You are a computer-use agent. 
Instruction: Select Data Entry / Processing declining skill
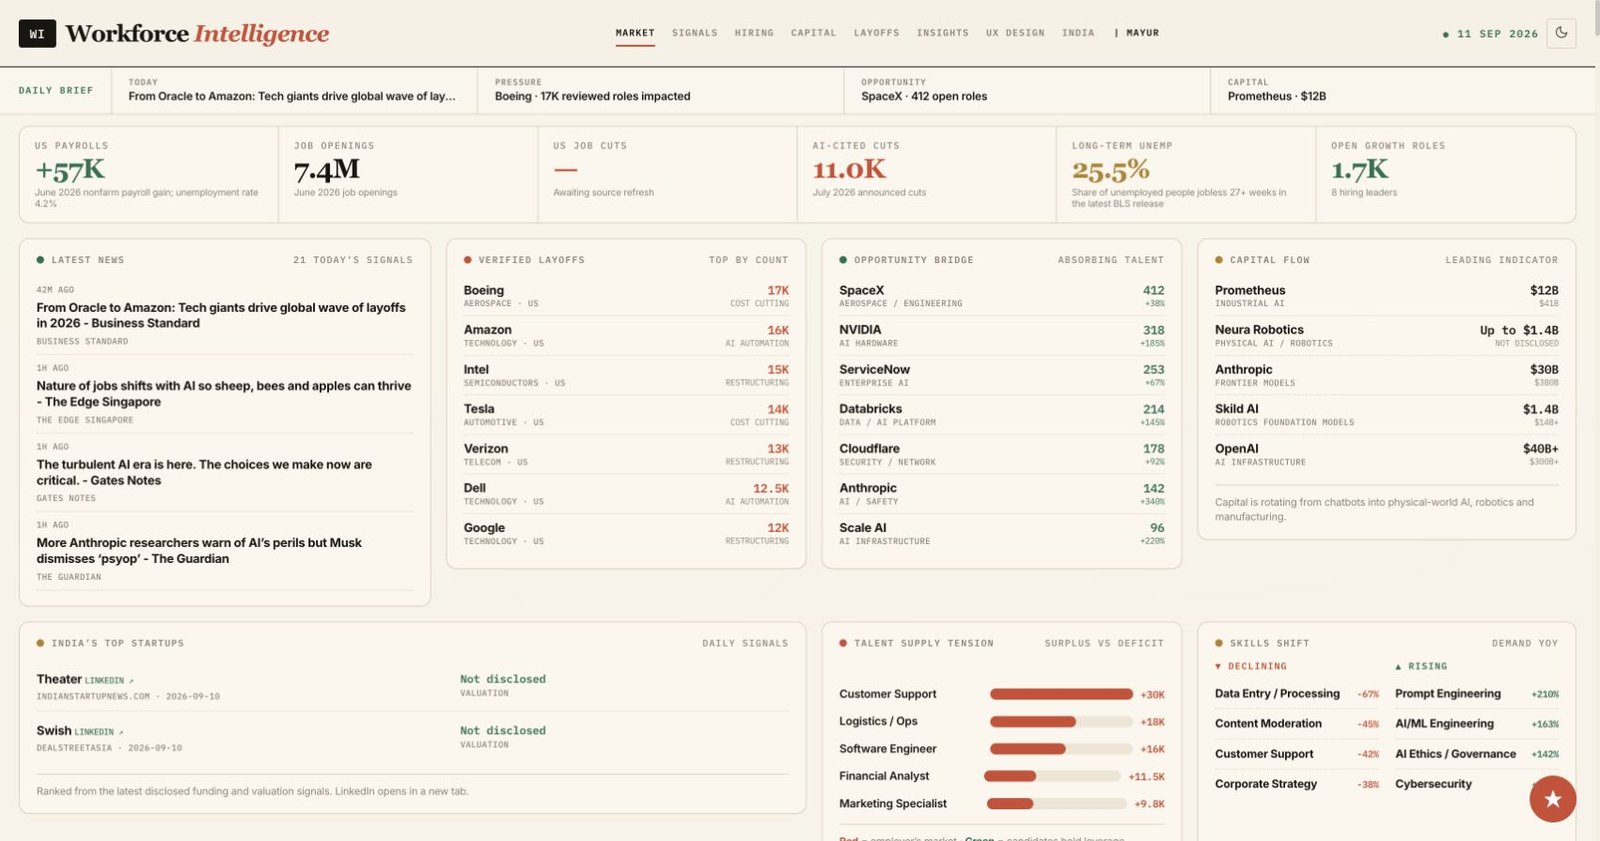(x=1297, y=694)
